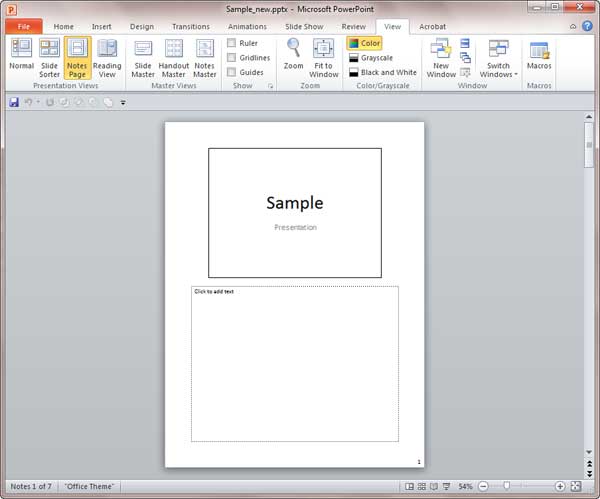Image resolution: width=600 pixels, height=499 pixels.
Task: Open the Slide Master view
Action: click(x=143, y=58)
